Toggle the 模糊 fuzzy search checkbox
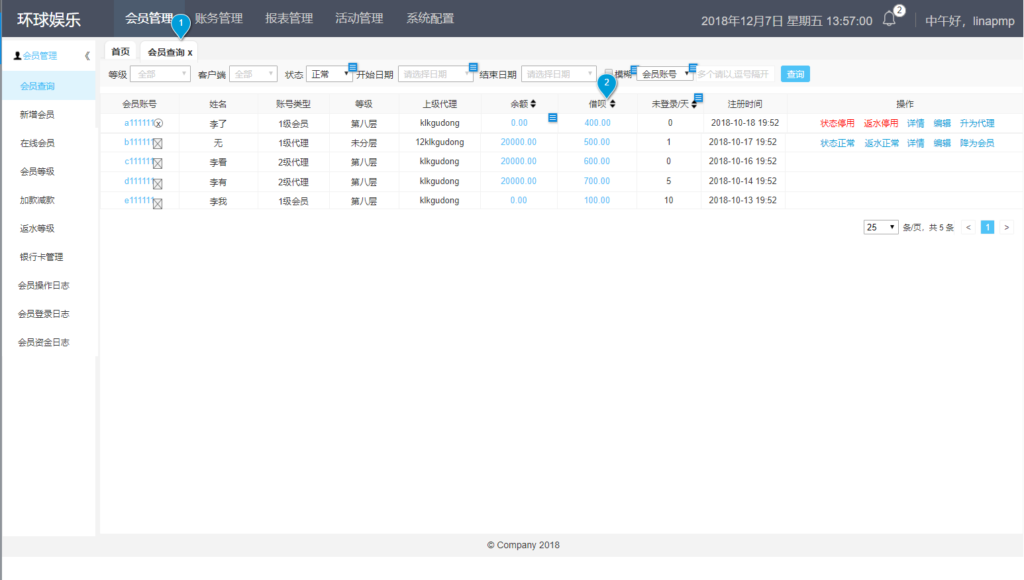 tap(608, 74)
